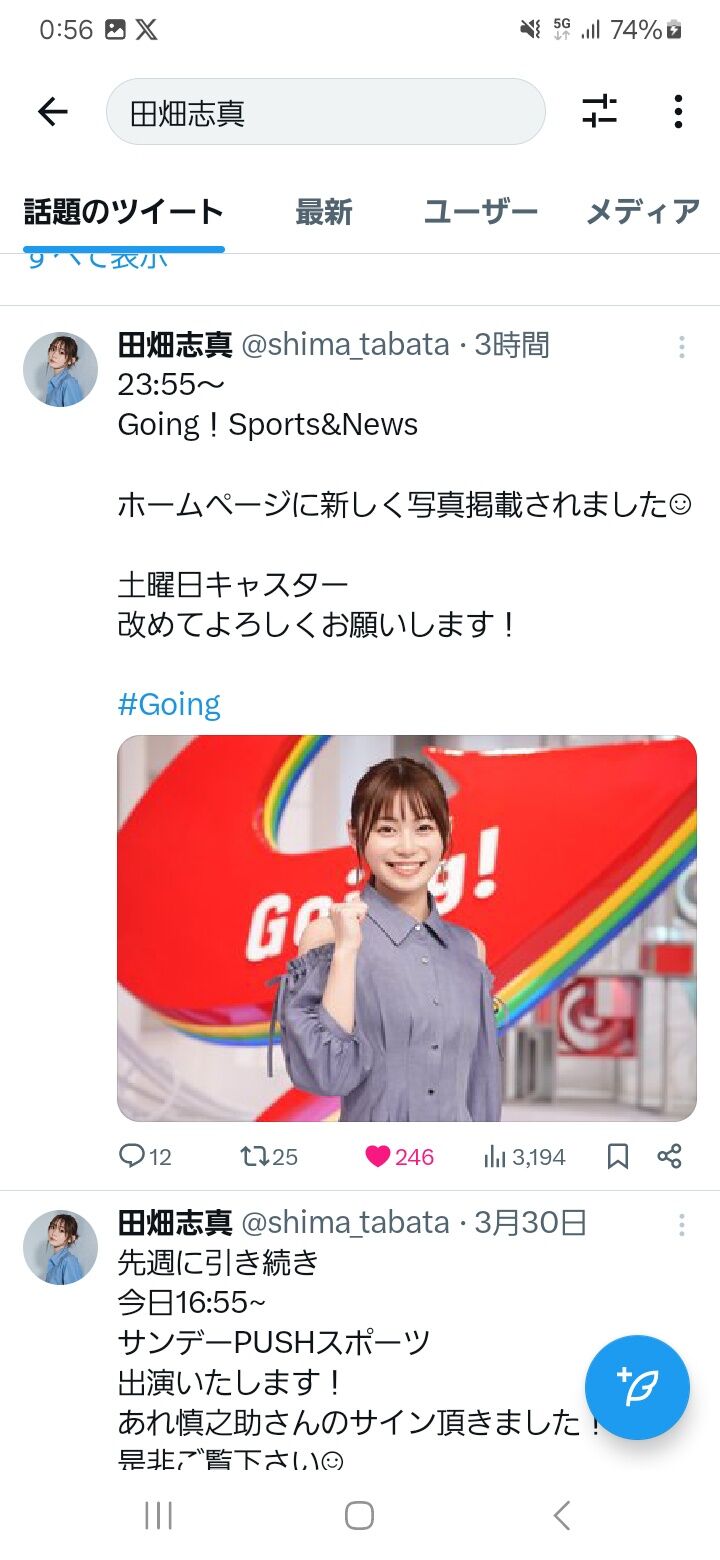The width and height of the screenshot is (720, 1560).
Task: Switch to the ユーザー tab
Action: click(481, 212)
